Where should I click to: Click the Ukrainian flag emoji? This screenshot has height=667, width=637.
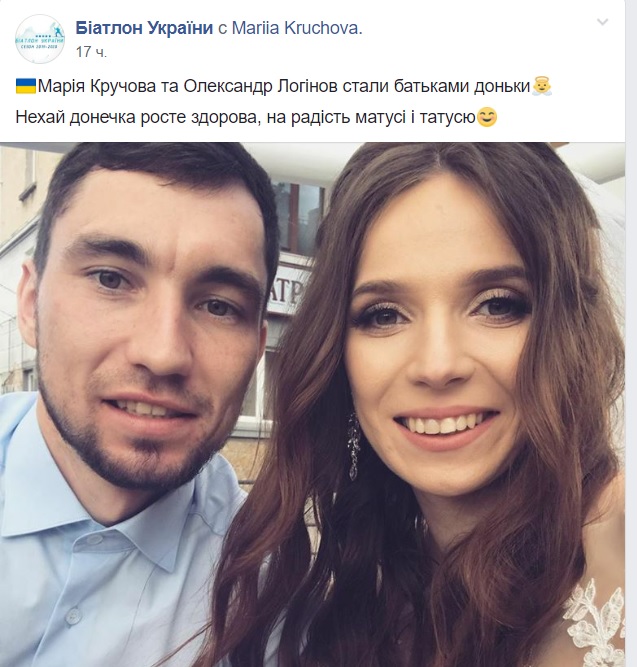26,86
